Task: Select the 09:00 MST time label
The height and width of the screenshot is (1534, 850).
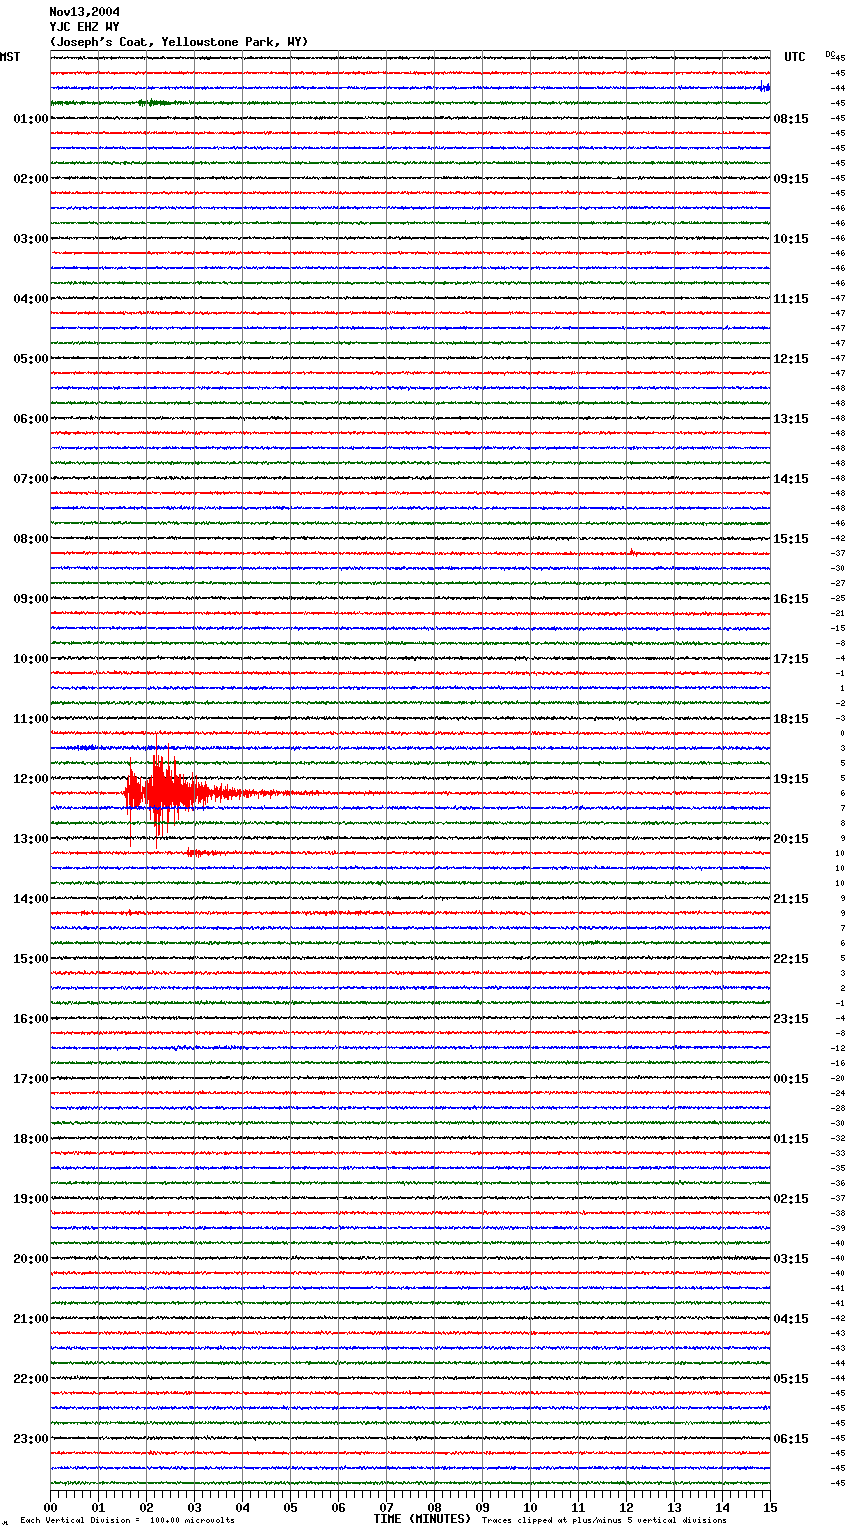Action: click(30, 599)
